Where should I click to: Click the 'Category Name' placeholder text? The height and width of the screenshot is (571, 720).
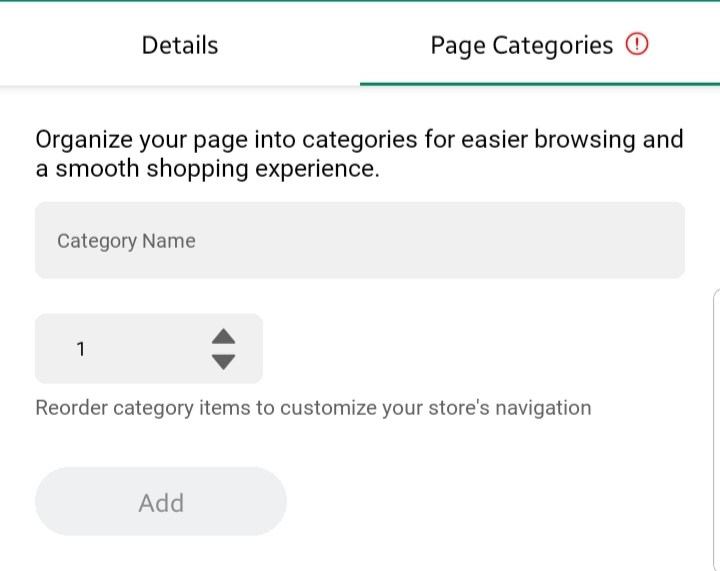(x=126, y=241)
